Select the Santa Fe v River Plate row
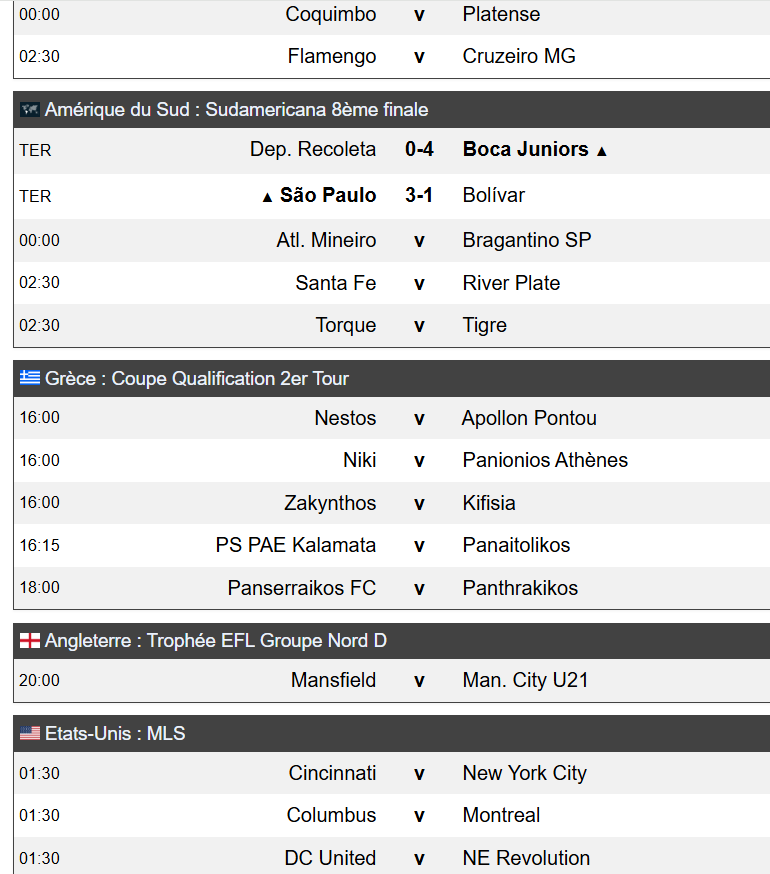 click(392, 283)
